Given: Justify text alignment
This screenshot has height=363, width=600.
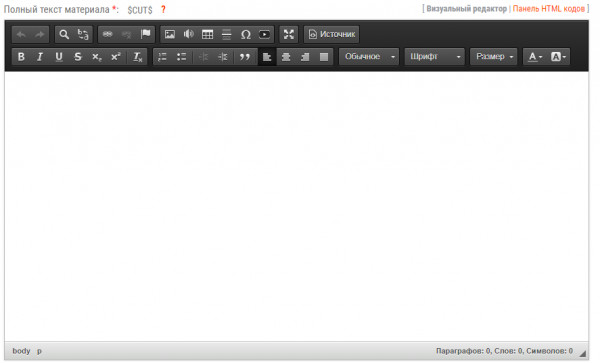Looking at the screenshot, I should 324,57.
